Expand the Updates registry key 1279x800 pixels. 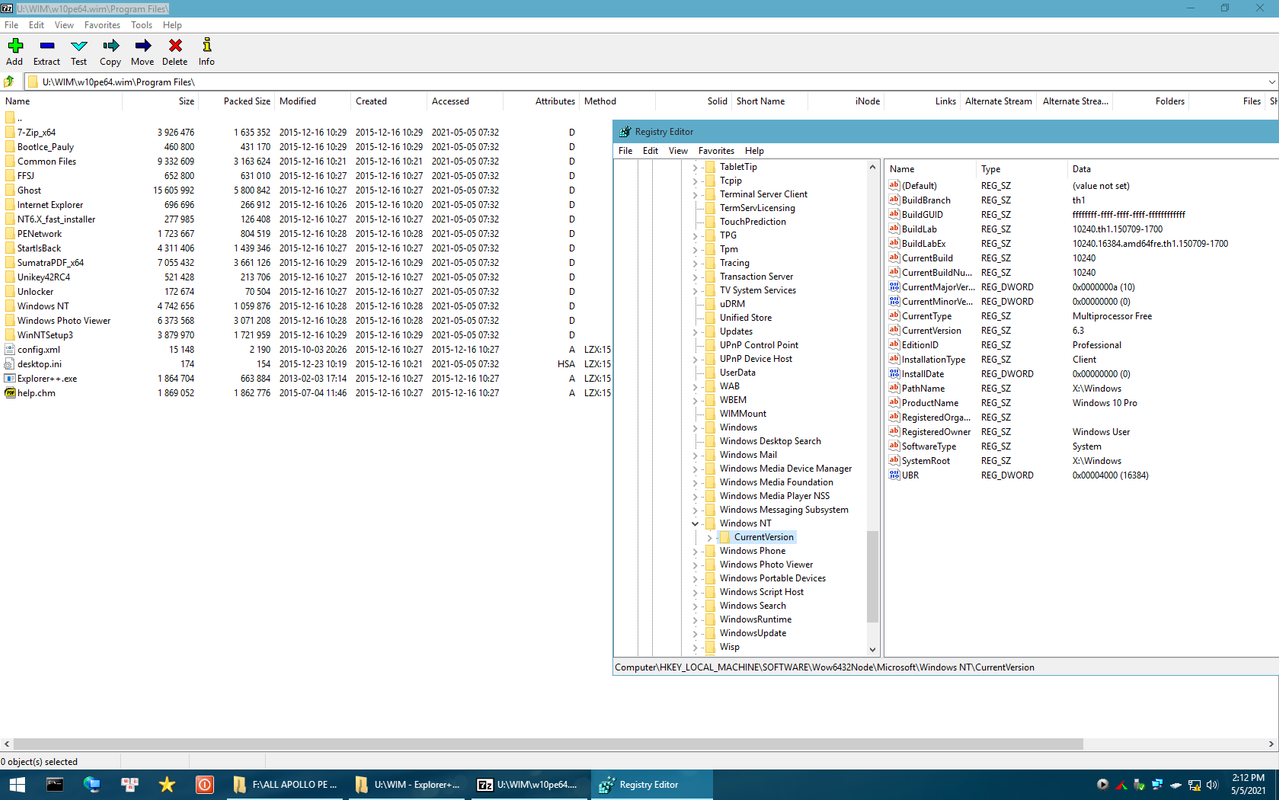(x=695, y=331)
